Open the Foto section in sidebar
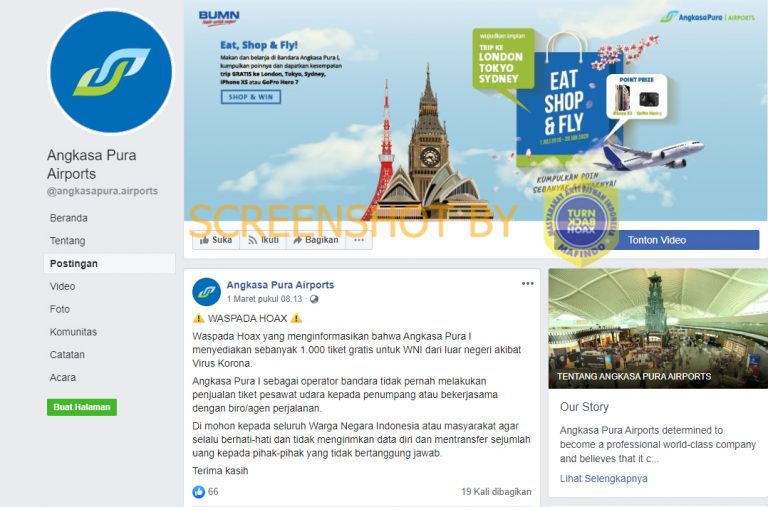This screenshot has height=507, width=768. [60, 309]
